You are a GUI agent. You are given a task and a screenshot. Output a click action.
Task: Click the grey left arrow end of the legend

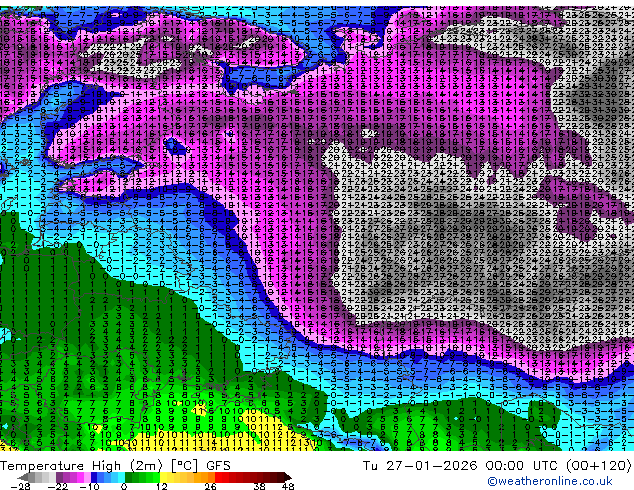click(23, 477)
